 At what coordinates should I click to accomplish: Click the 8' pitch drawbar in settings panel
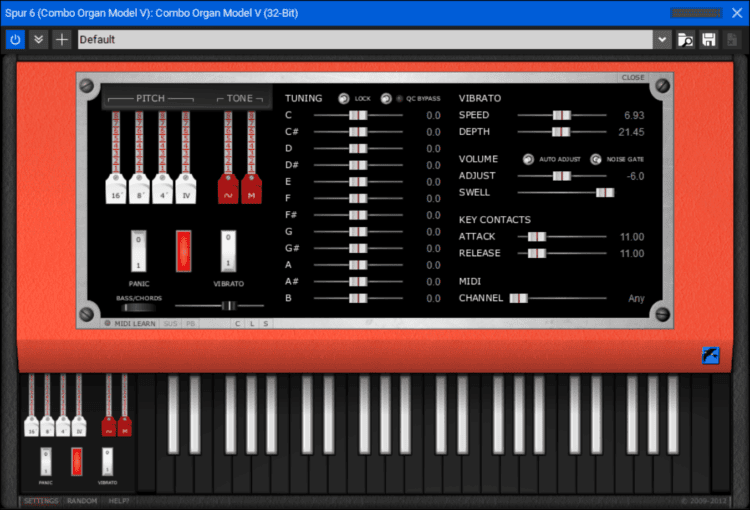point(139,188)
